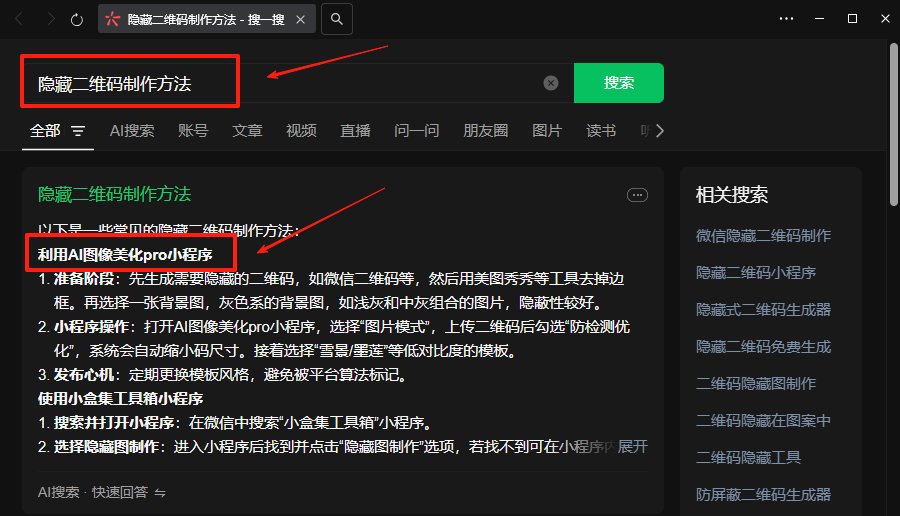Open the filter icon next to 全部

pyautogui.click(x=78, y=131)
